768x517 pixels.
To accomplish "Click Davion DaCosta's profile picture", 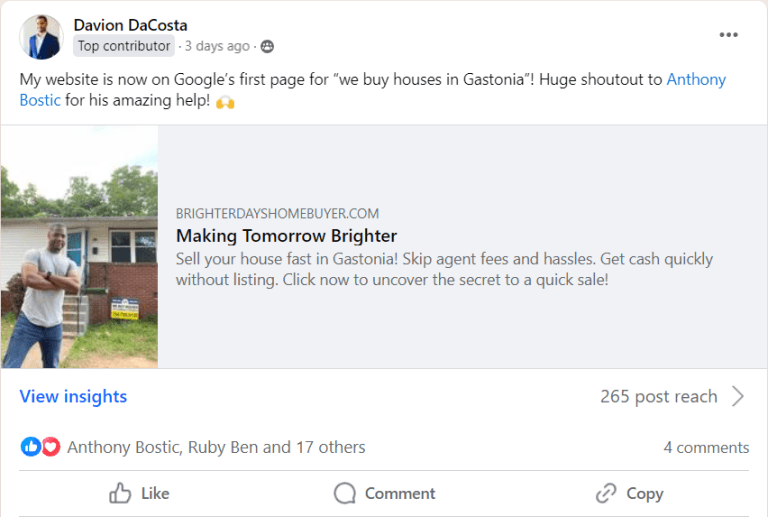I will tap(41, 36).
